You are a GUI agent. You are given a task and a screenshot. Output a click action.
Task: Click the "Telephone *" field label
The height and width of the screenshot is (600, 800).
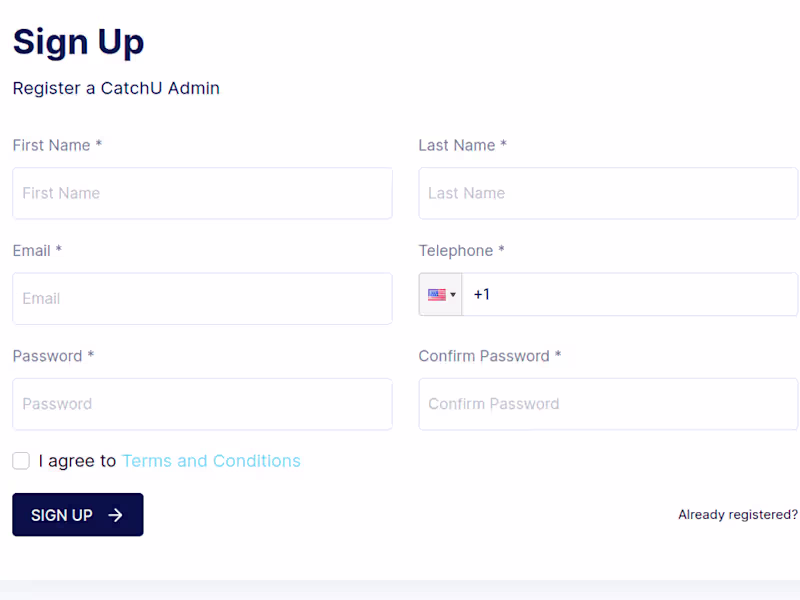point(461,250)
